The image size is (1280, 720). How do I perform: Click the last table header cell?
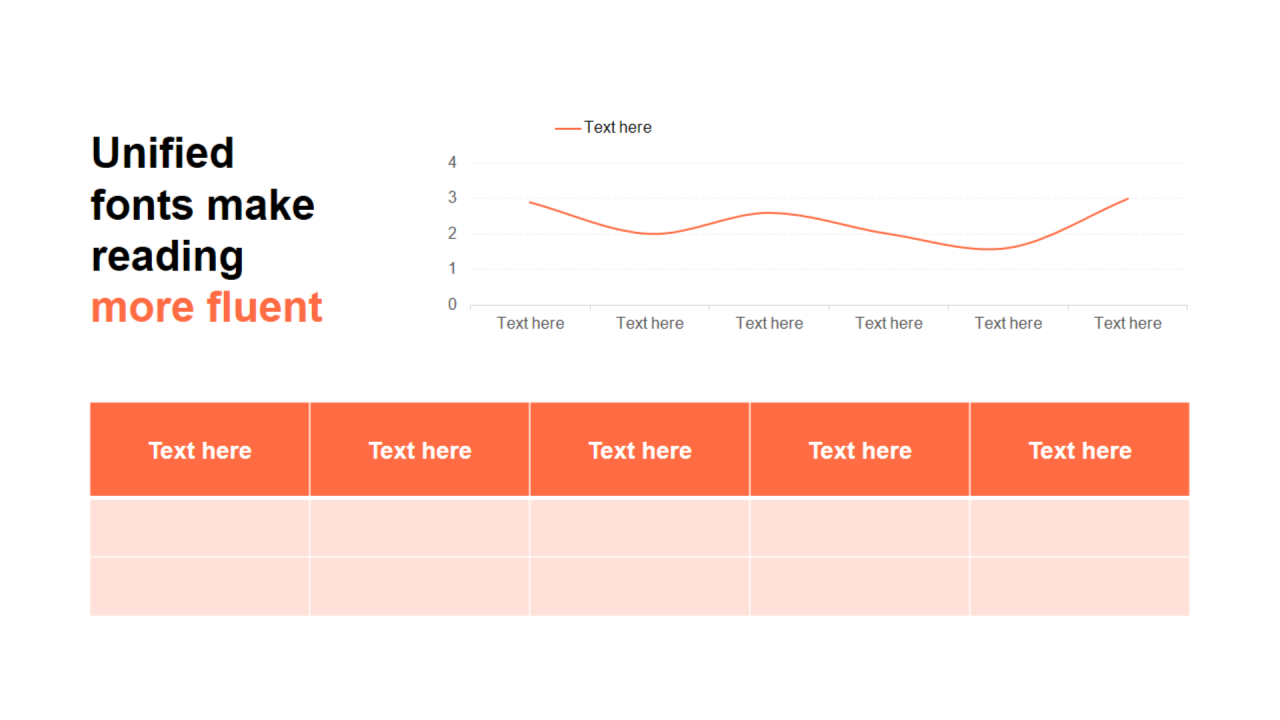click(x=1080, y=450)
